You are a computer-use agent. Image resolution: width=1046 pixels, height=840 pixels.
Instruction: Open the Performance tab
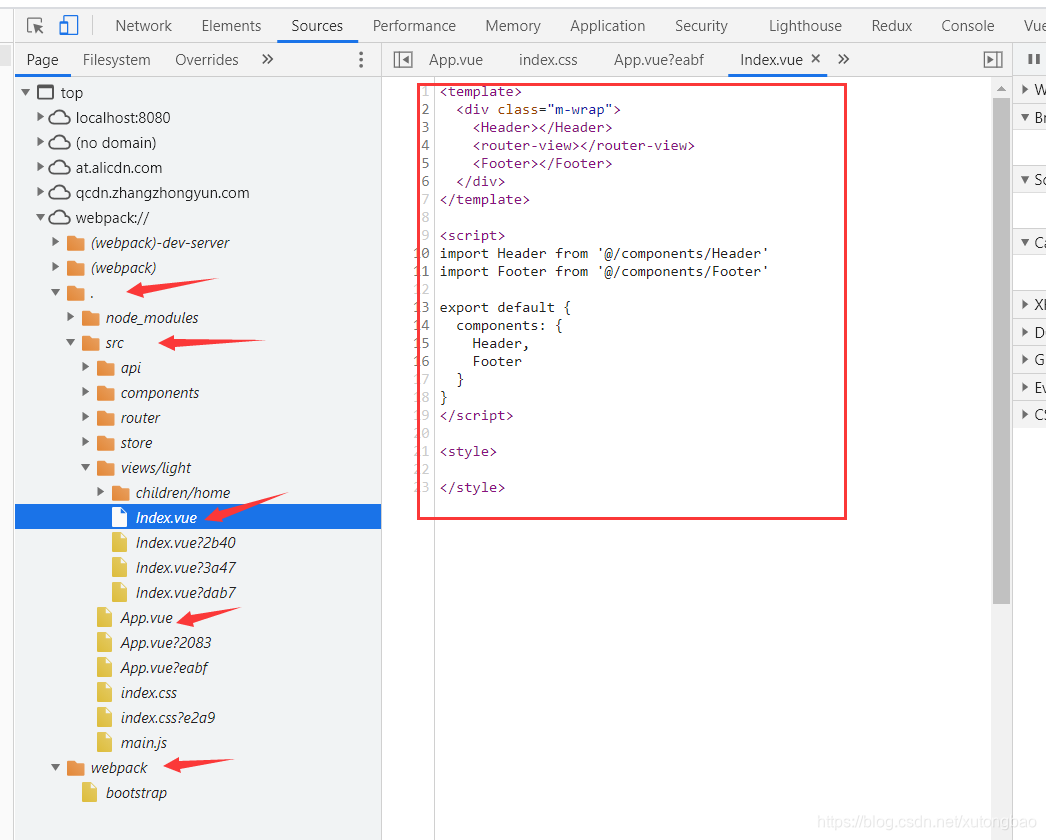414,26
